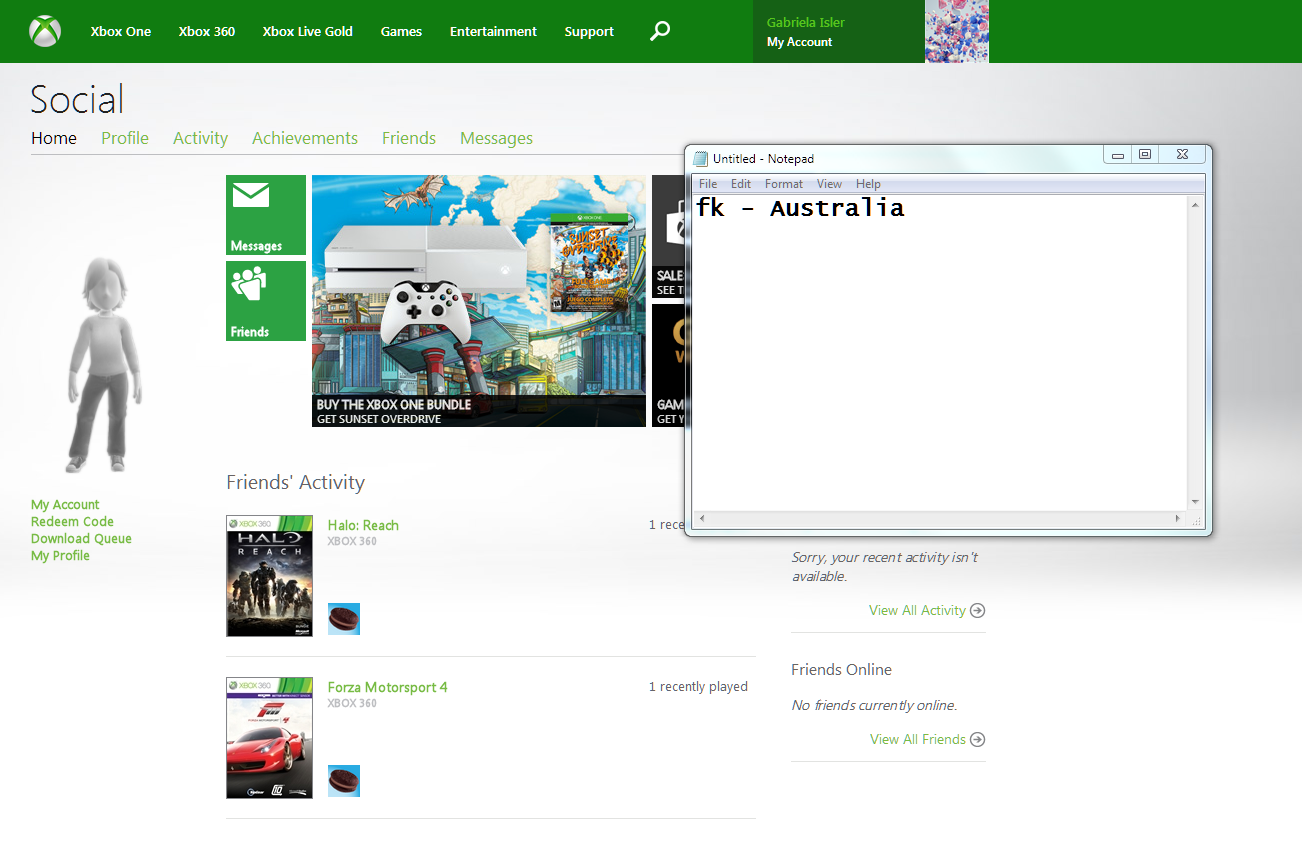Switch to the Achievements tab
The width and height of the screenshot is (1302, 854).
305,138
